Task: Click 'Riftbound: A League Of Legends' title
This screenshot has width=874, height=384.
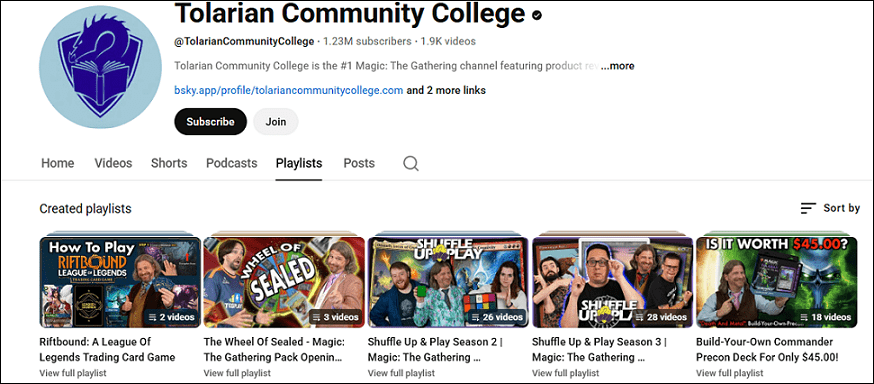Action: pos(108,349)
